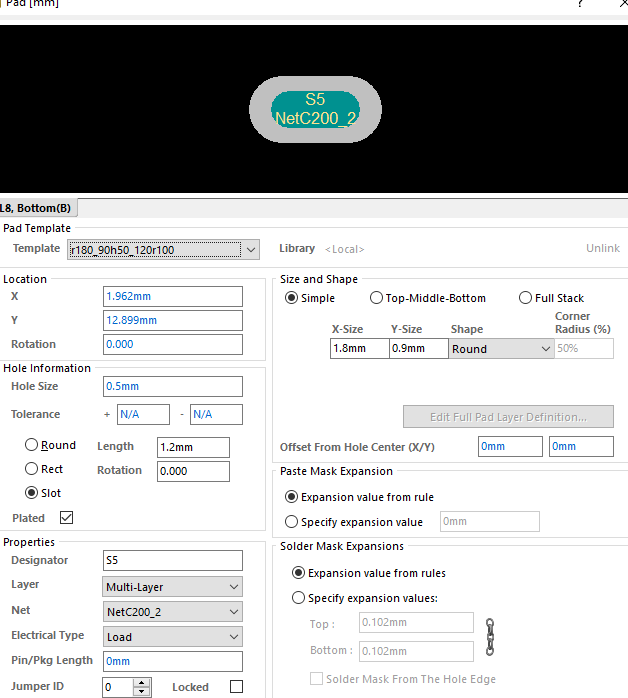This screenshot has height=698, width=628.
Task: Click the slot Length field
Action: (193, 447)
